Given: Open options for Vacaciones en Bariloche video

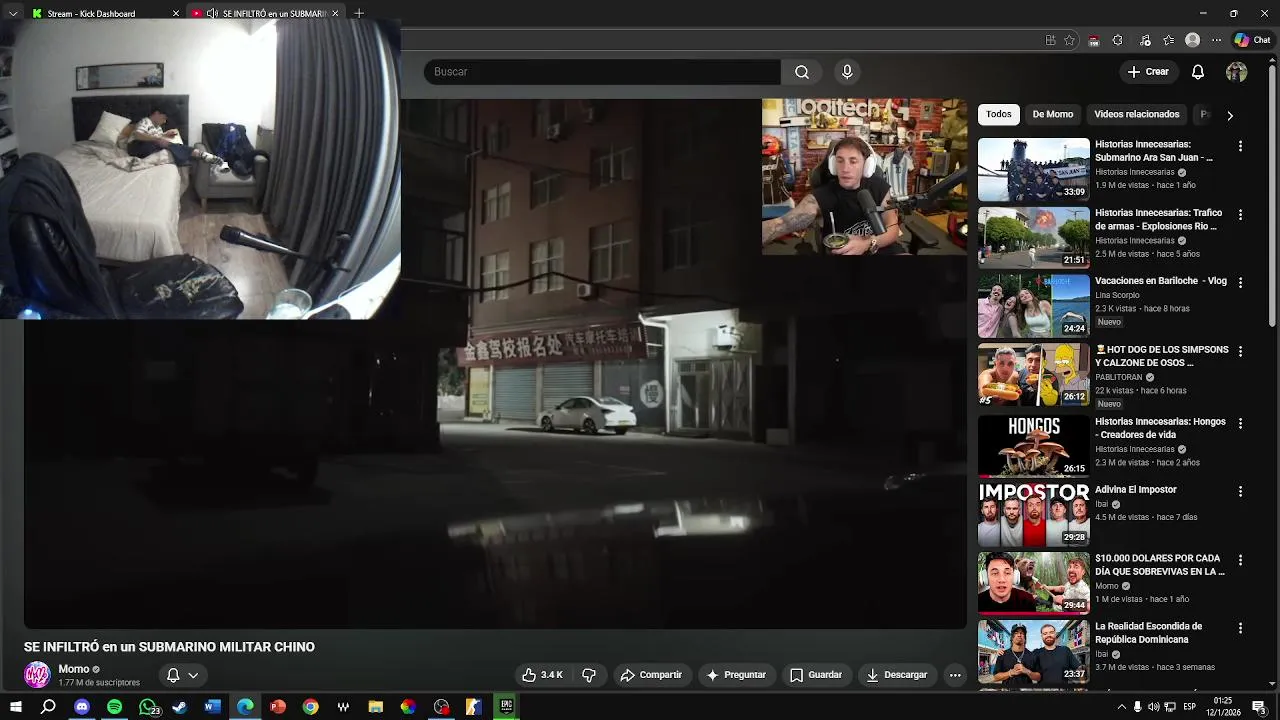Looking at the screenshot, I should pos(1240,283).
